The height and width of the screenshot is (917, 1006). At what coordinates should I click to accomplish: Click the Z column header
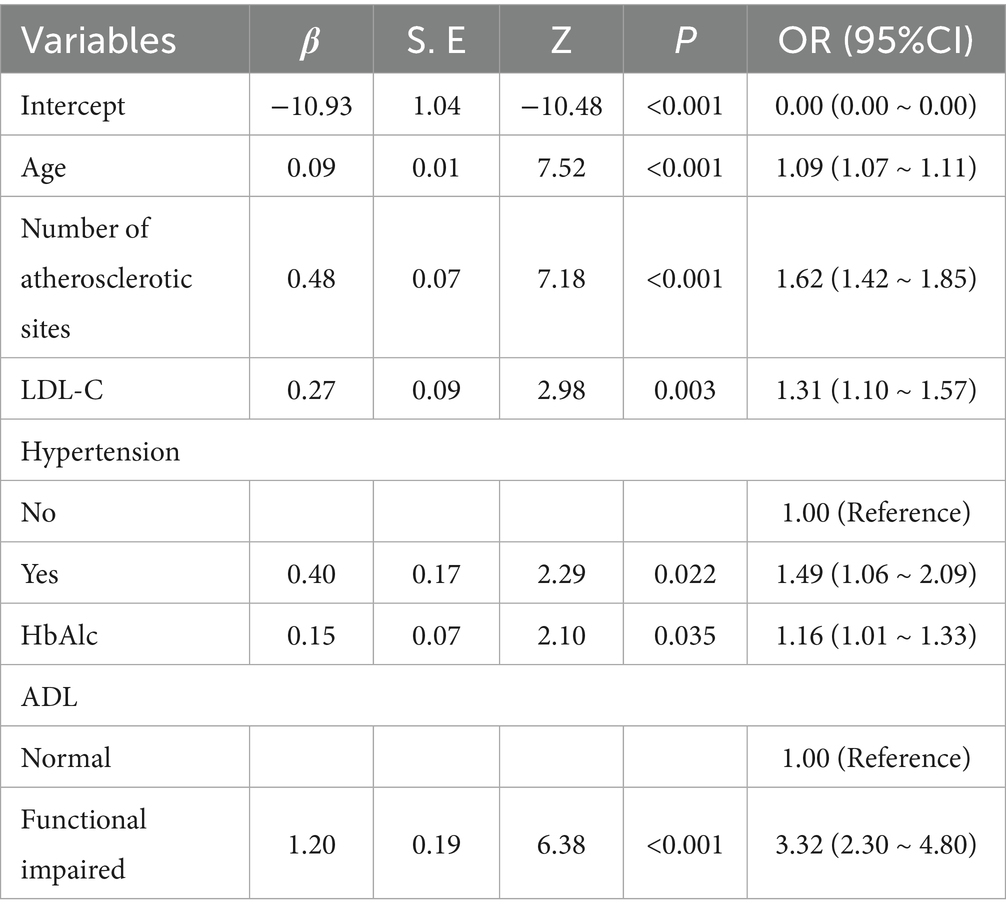click(x=559, y=40)
